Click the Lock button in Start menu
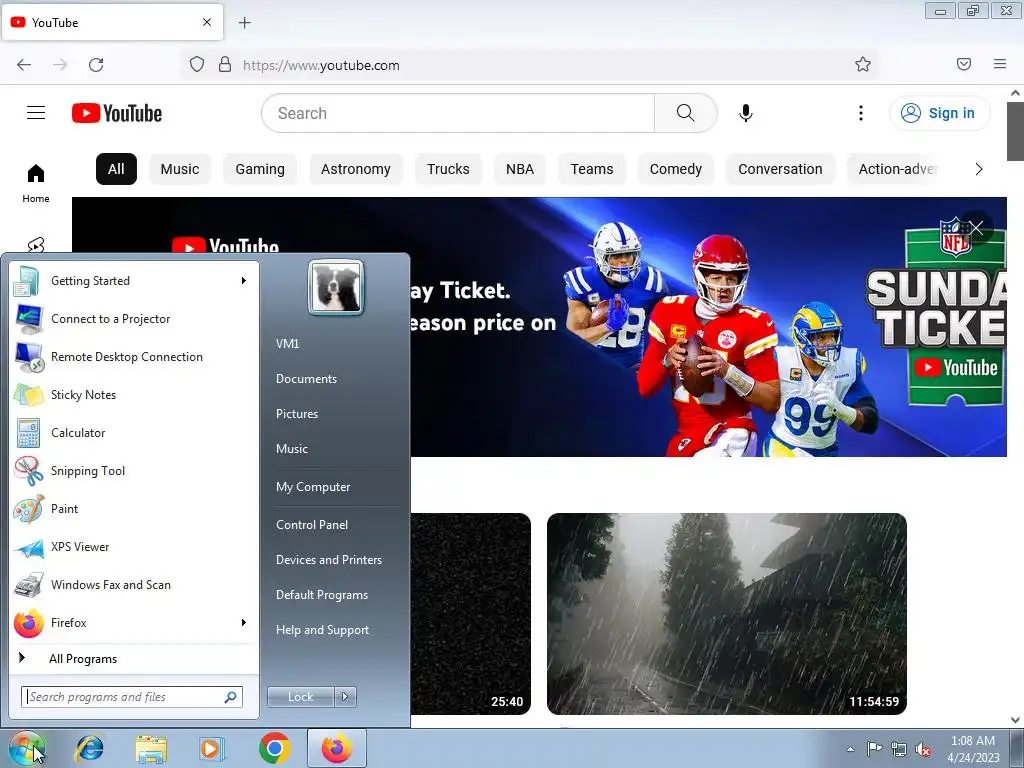Screen dimensions: 1024x768 click(300, 697)
